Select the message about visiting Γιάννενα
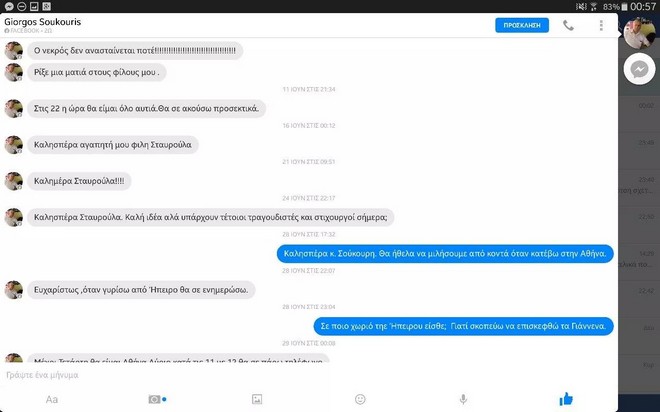Image resolution: width=660 pixels, height=412 pixels. pos(463,326)
